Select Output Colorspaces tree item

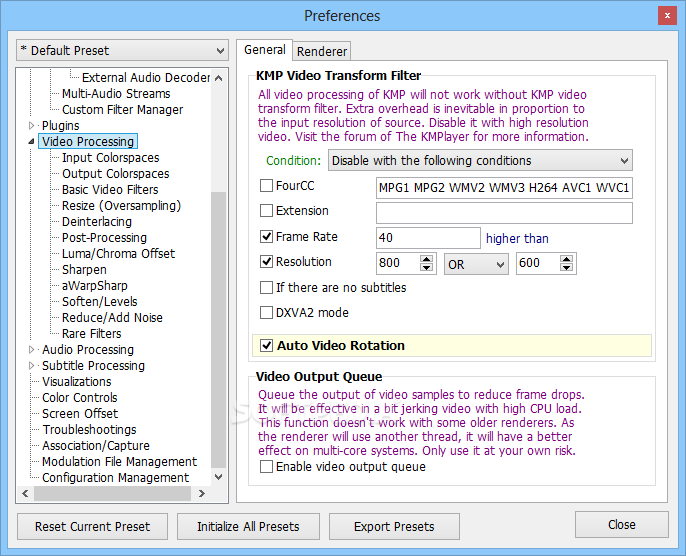point(116,174)
